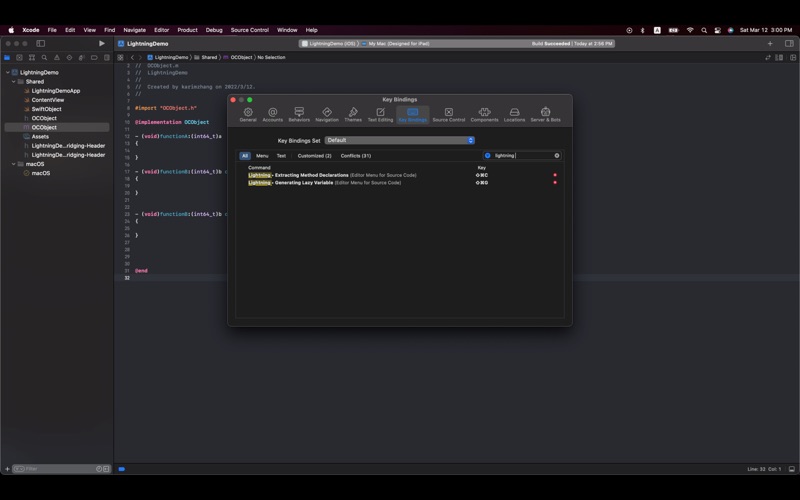The image size is (800, 500).
Task: Add an editor pane on the right
Action: pyautogui.click(x=793, y=58)
